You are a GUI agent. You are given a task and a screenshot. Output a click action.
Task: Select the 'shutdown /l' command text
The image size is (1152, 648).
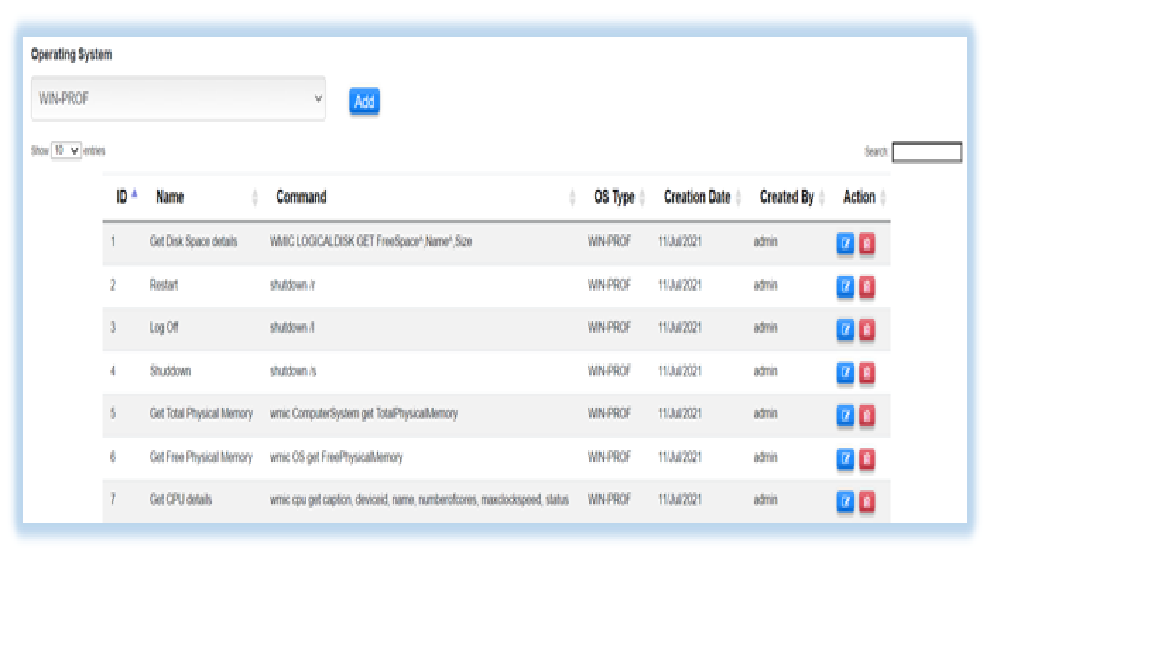tap(292, 328)
